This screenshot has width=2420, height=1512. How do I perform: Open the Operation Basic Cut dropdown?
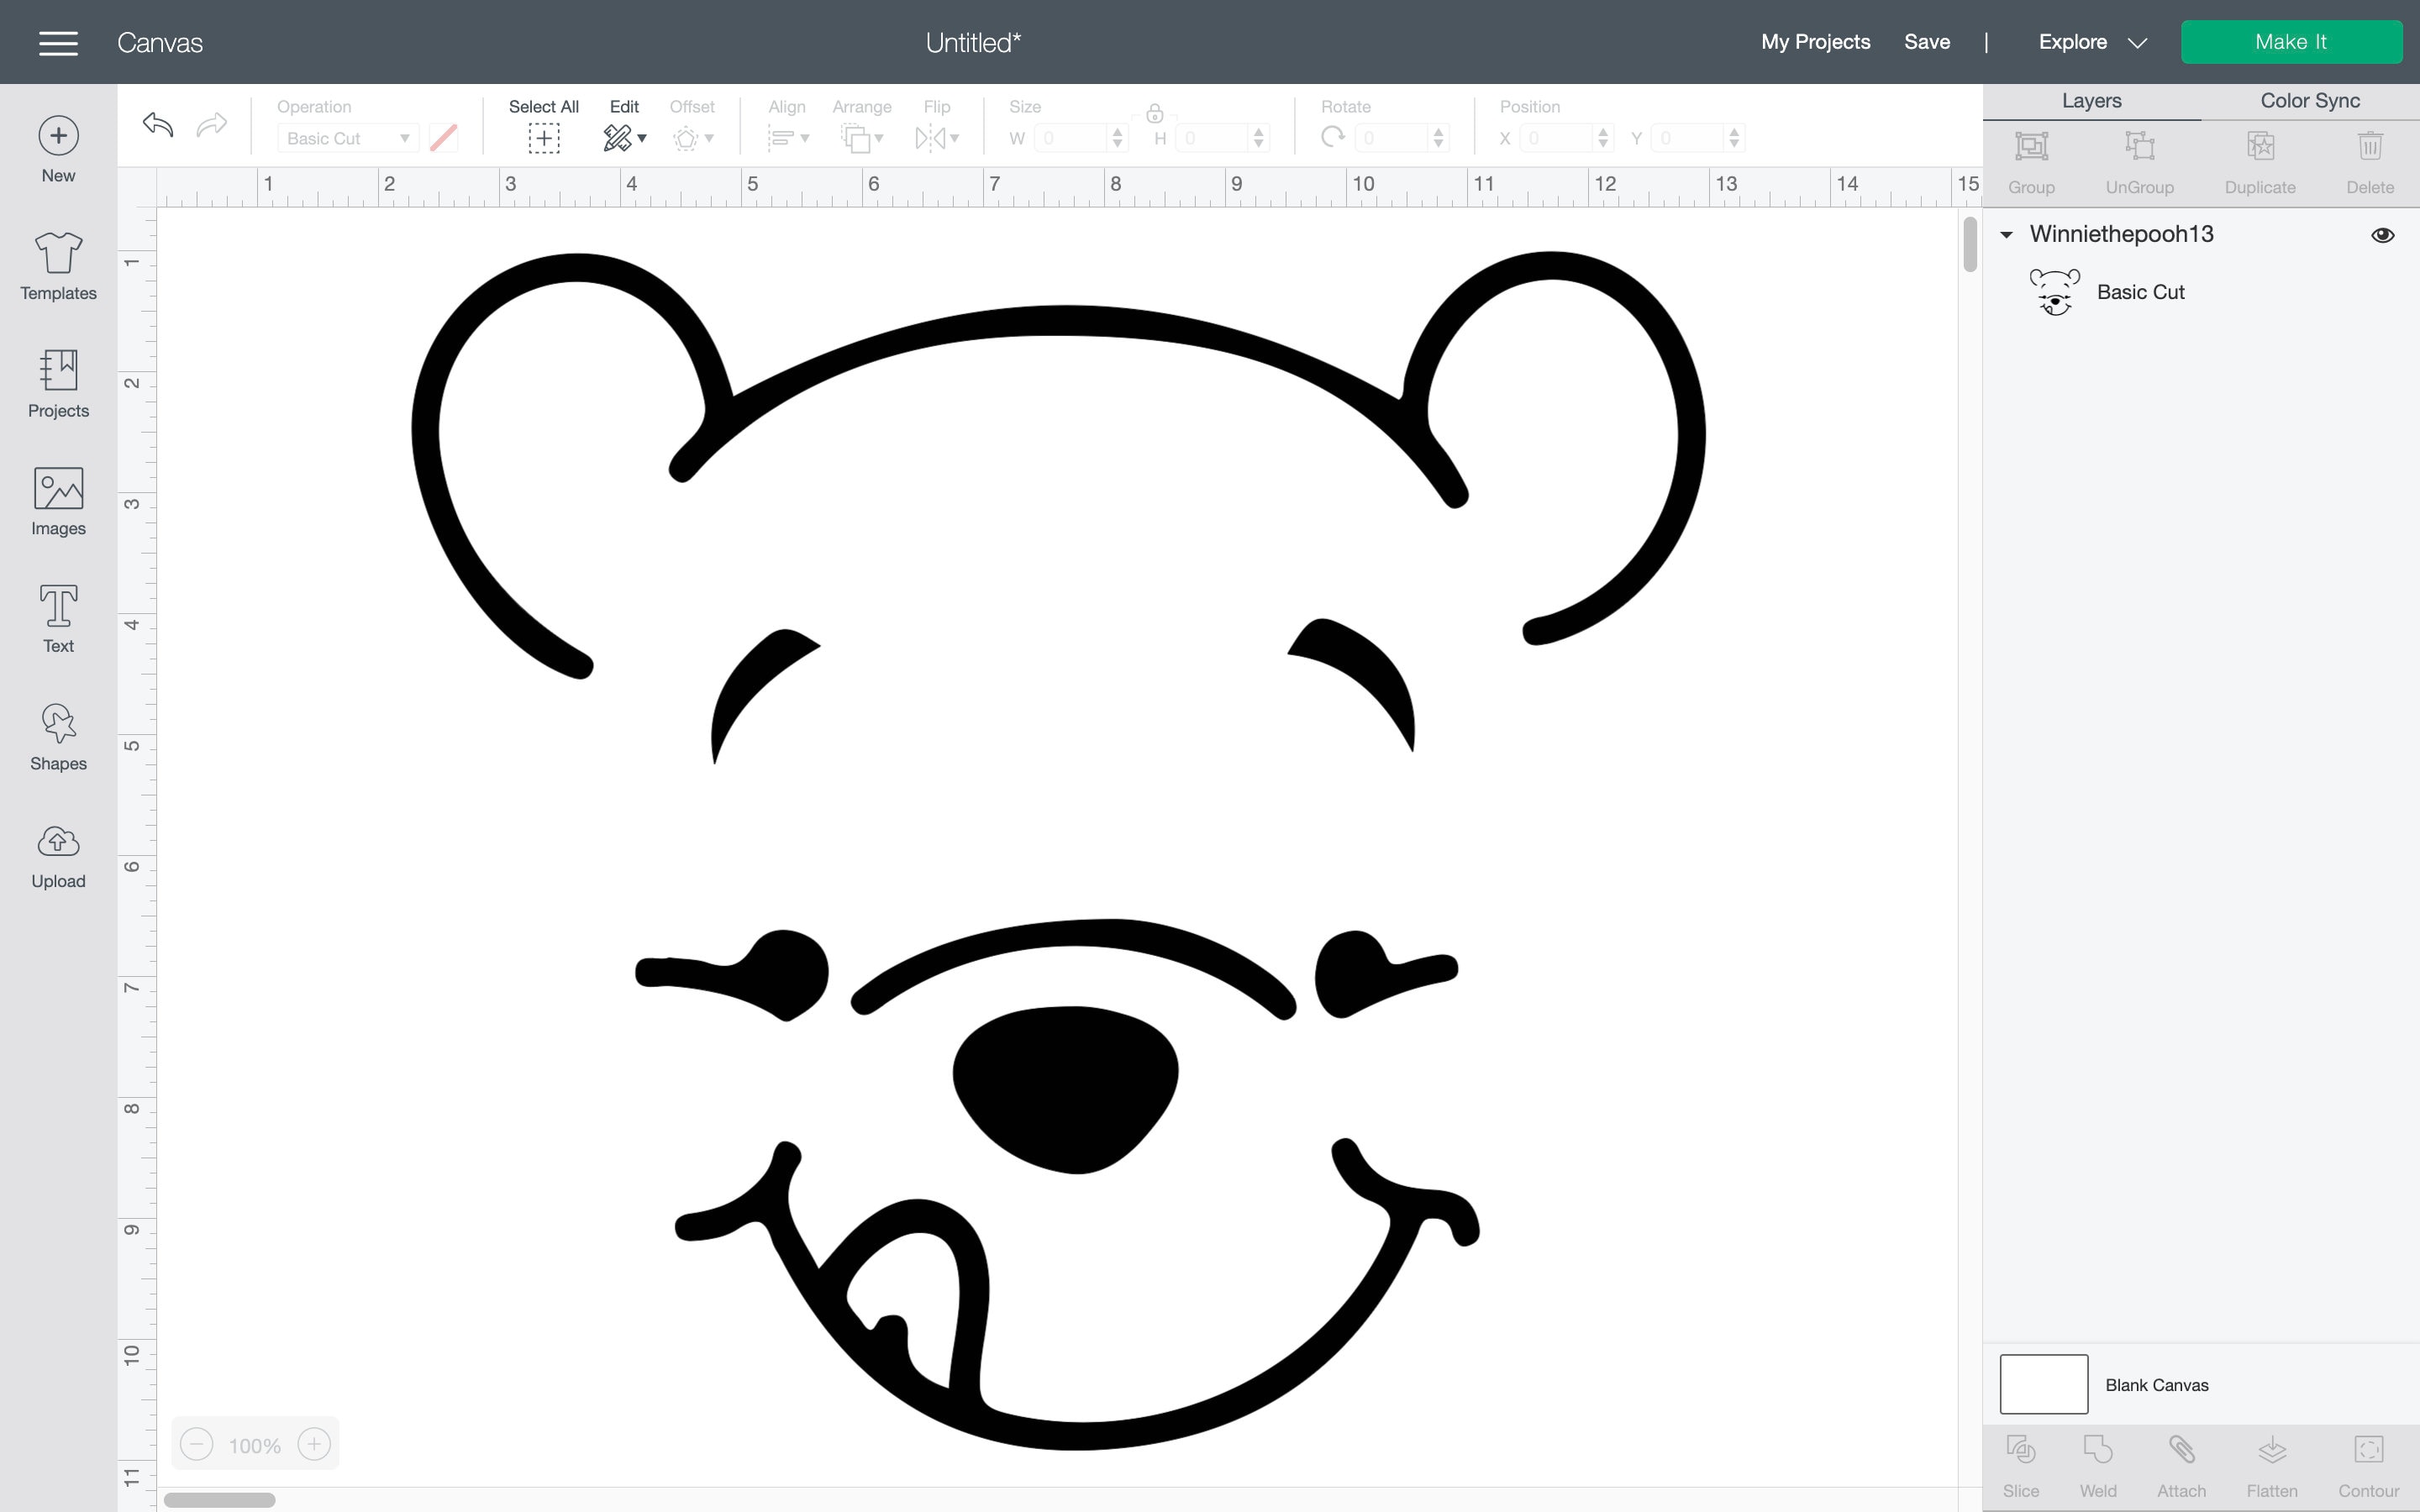coord(347,138)
